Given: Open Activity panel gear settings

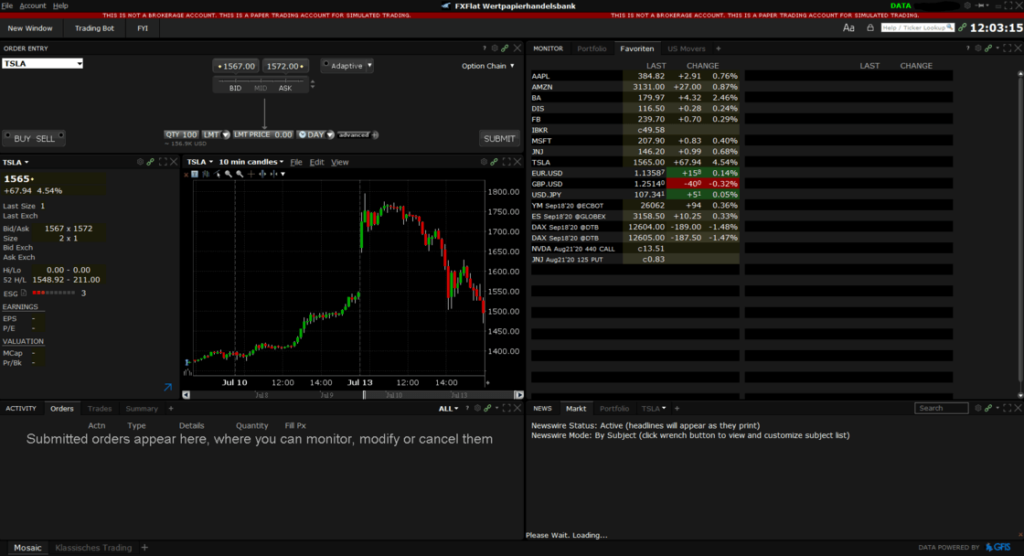Looking at the screenshot, I should point(477,408).
